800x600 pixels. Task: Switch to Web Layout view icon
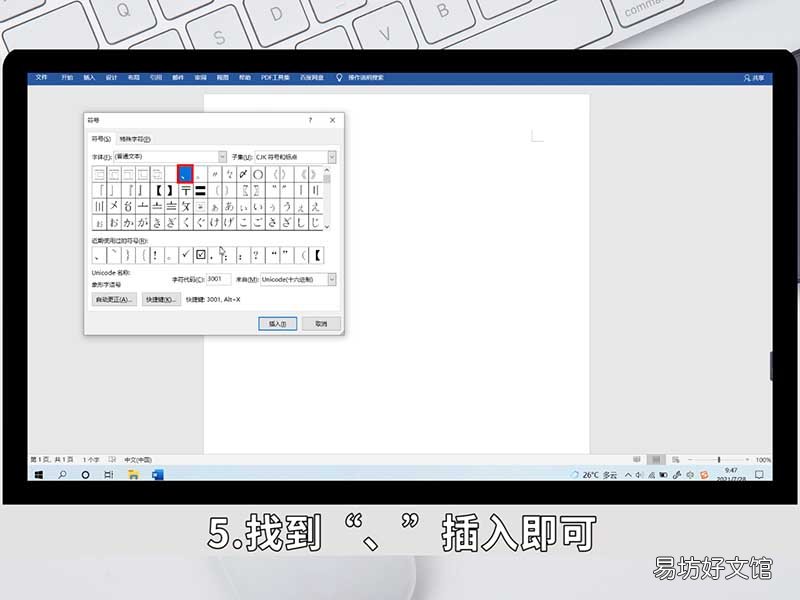tap(676, 460)
